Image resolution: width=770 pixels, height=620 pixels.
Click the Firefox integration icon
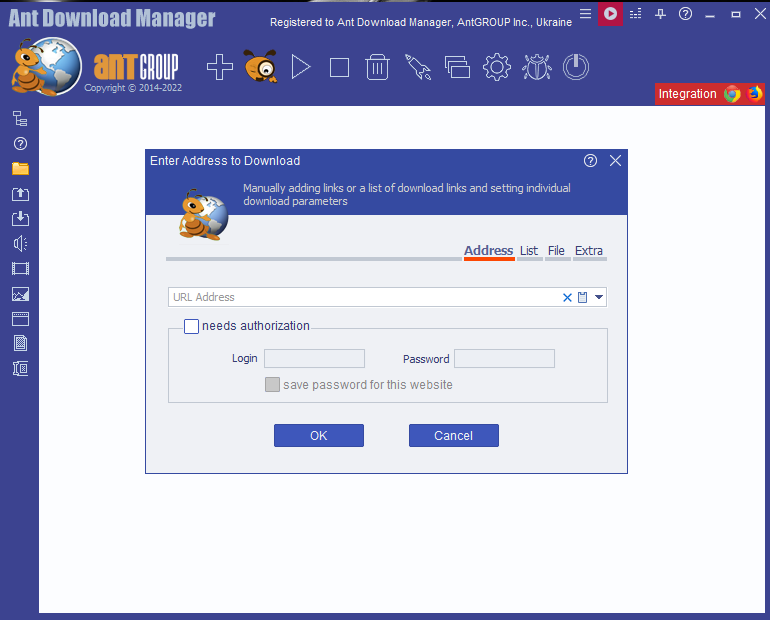tap(754, 93)
